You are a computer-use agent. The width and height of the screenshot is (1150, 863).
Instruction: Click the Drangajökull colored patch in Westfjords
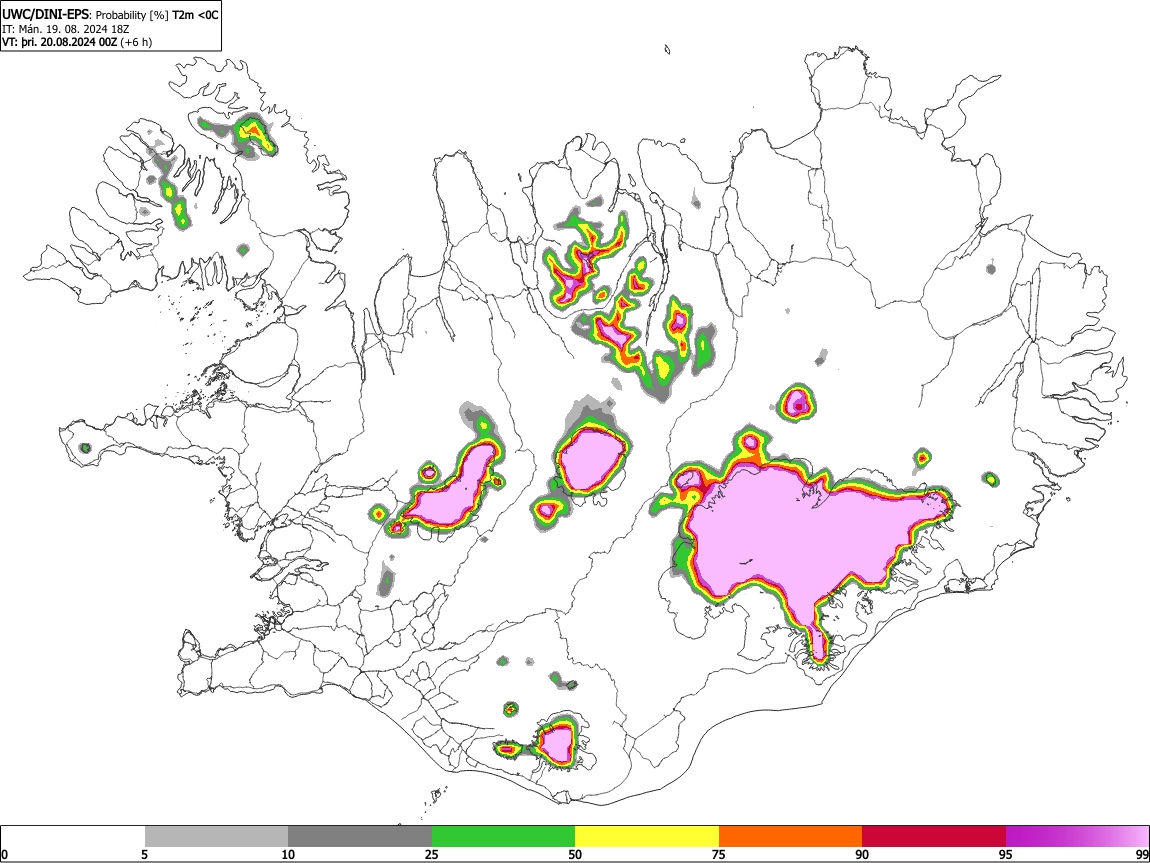[x=253, y=133]
